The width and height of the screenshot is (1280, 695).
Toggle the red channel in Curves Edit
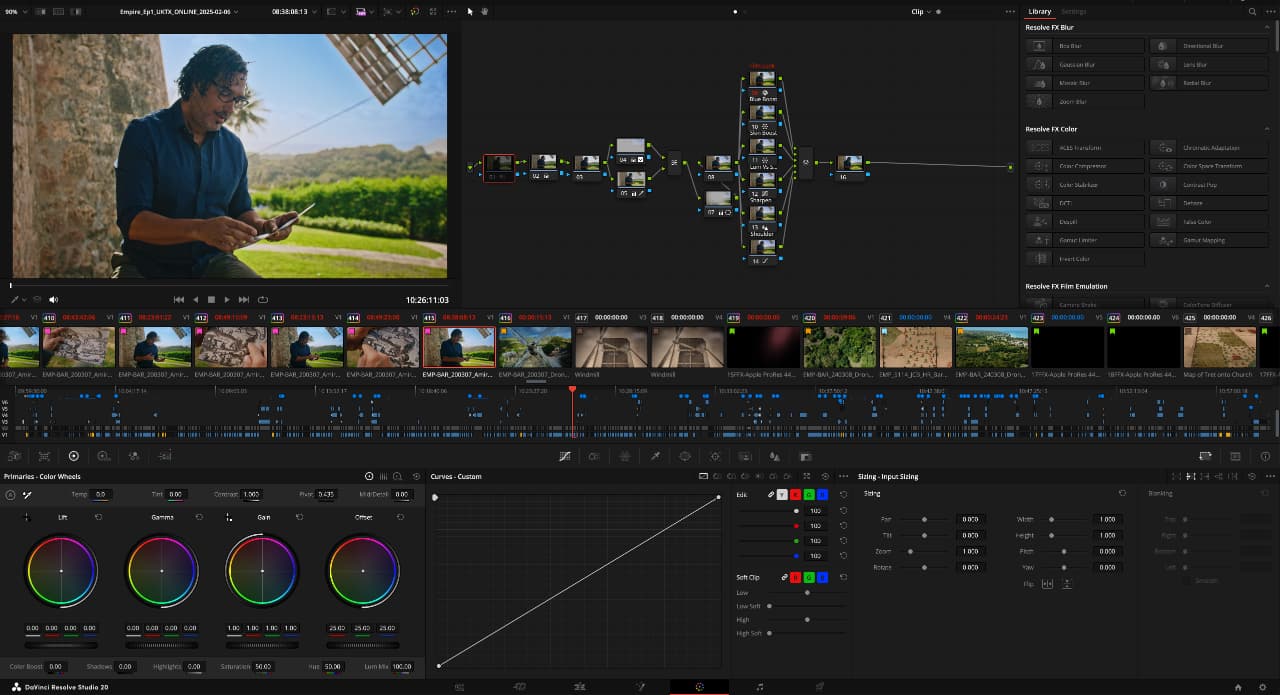click(795, 495)
